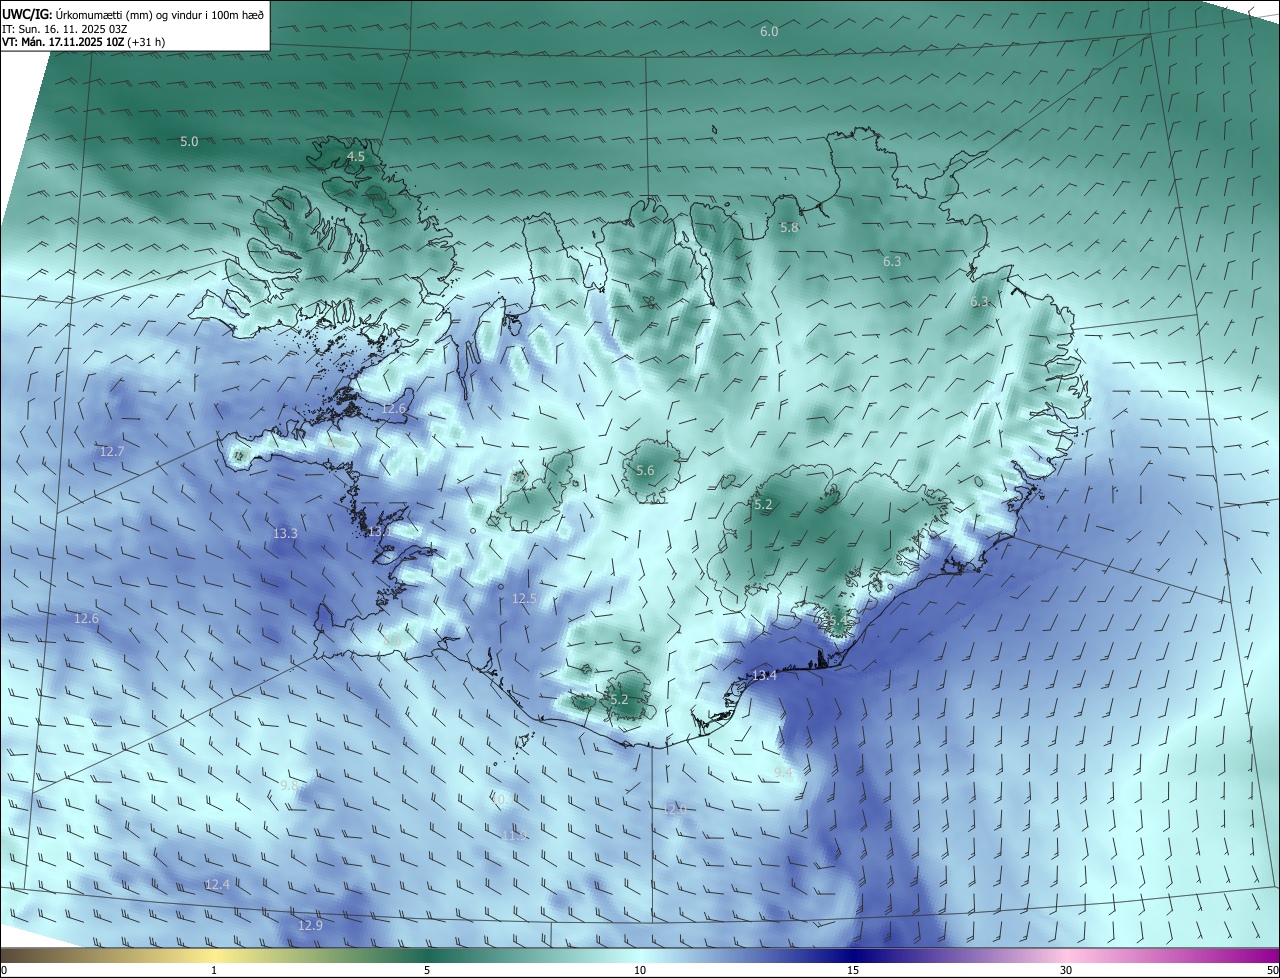Click the 5.4 value label
Viewport: 1280px width, 978px height.
coord(838,623)
